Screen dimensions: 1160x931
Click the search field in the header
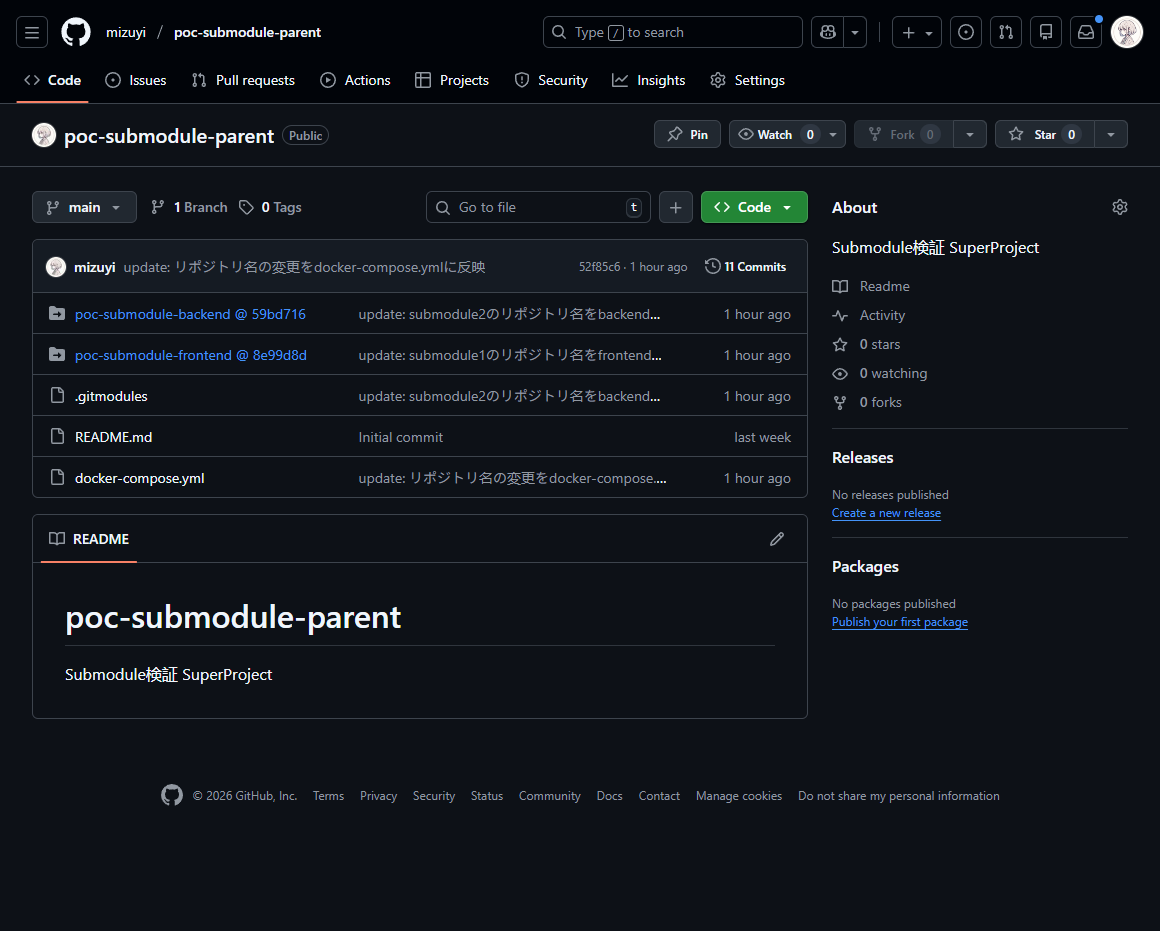[672, 32]
